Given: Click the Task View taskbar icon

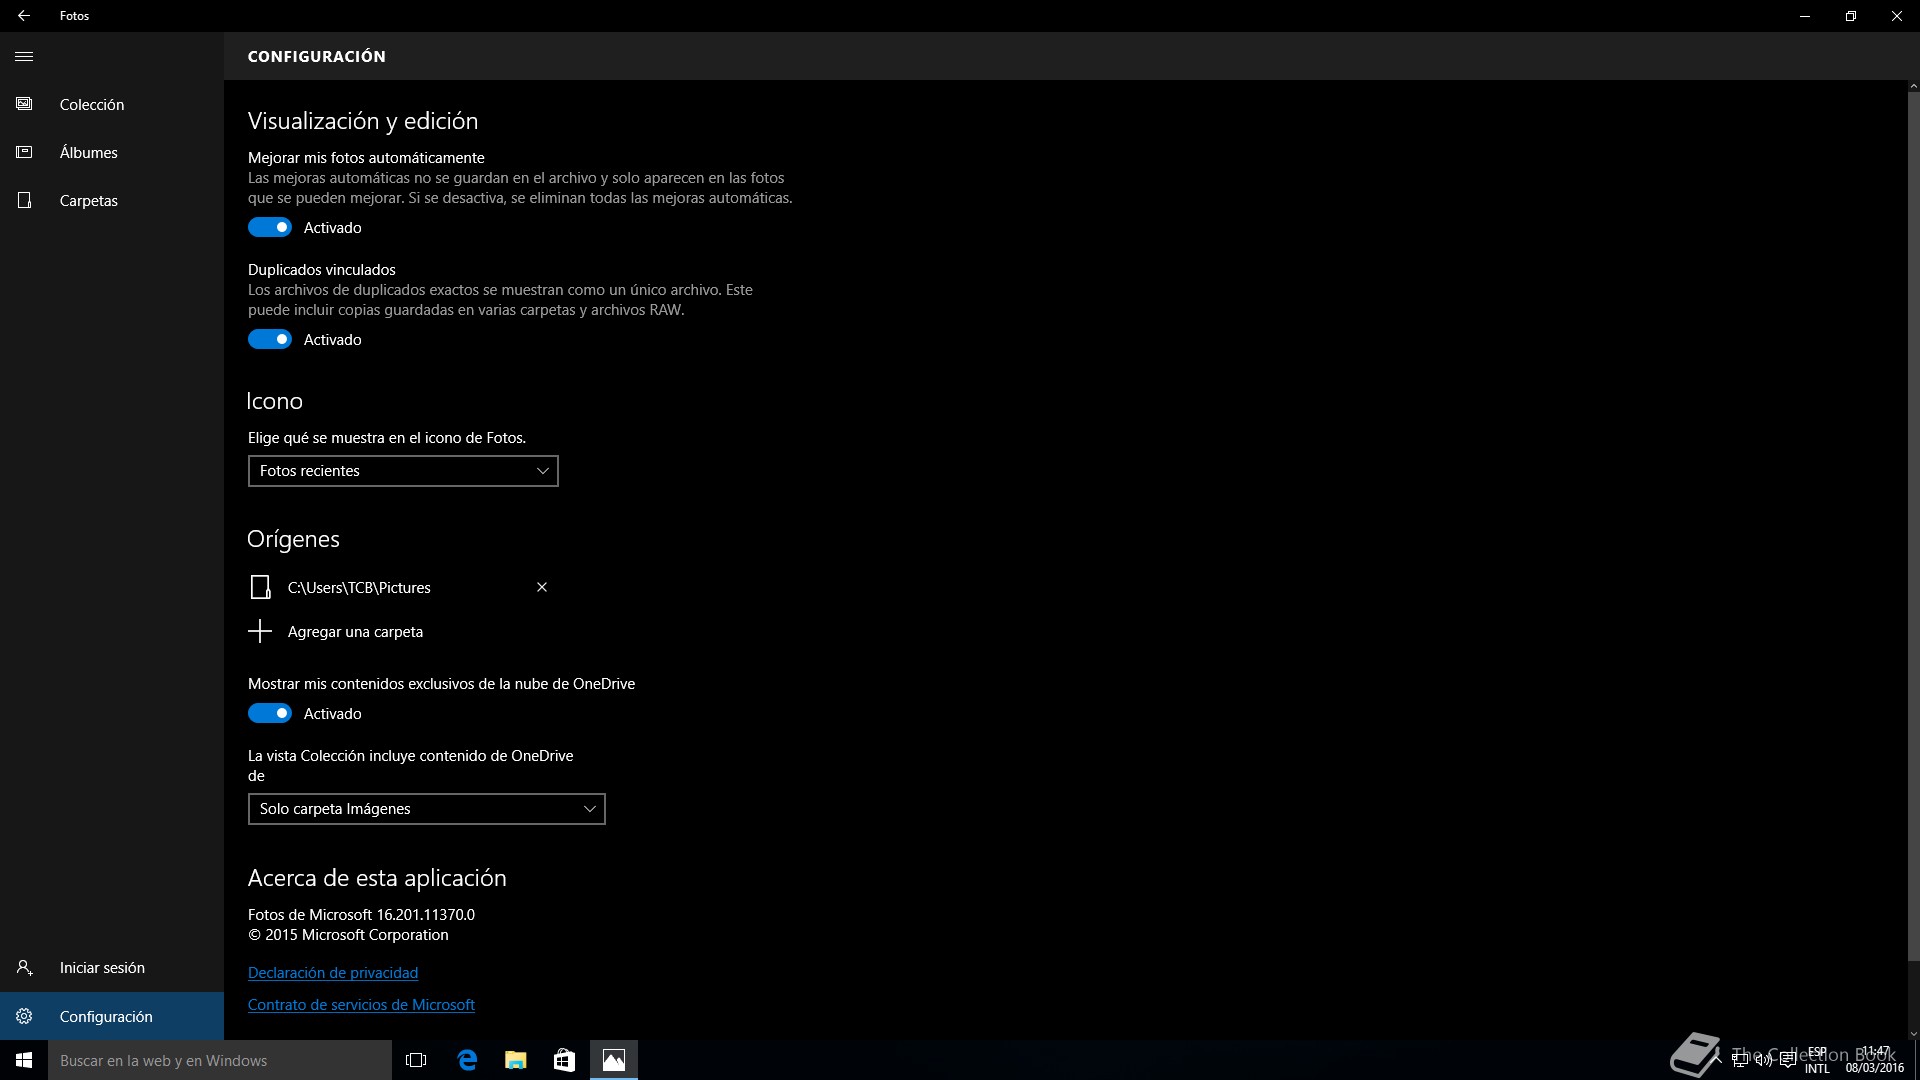Looking at the screenshot, I should coord(416,1060).
